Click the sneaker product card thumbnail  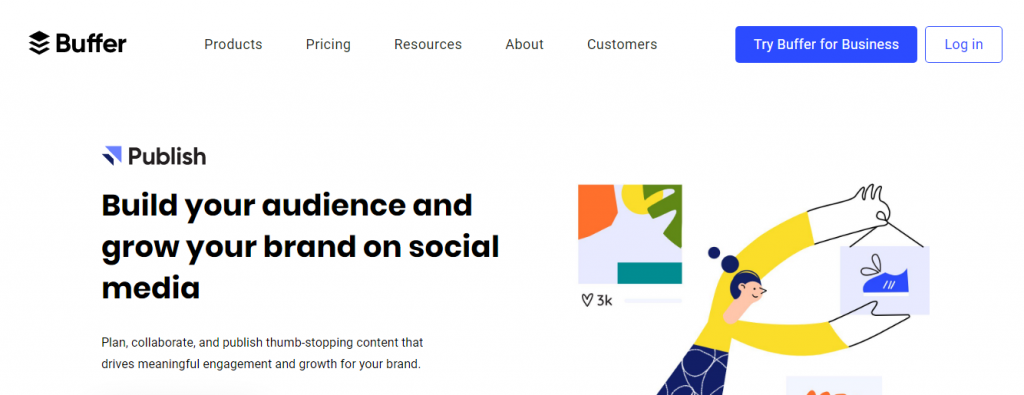tap(884, 280)
